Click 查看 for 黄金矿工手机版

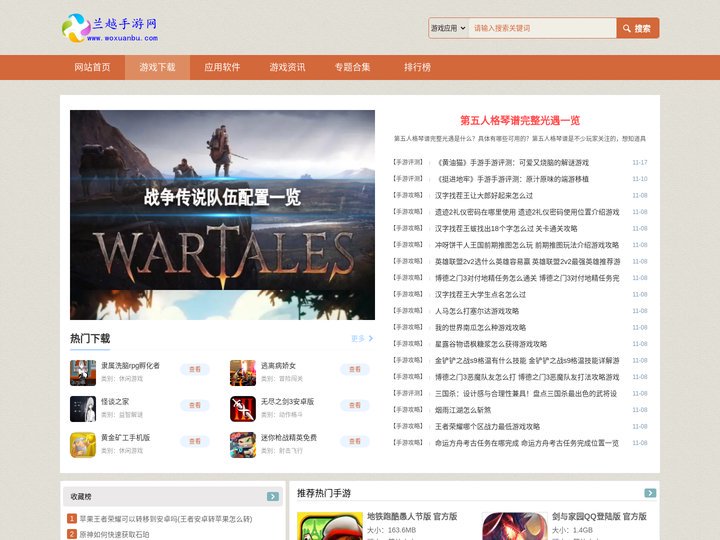pyautogui.click(x=195, y=441)
